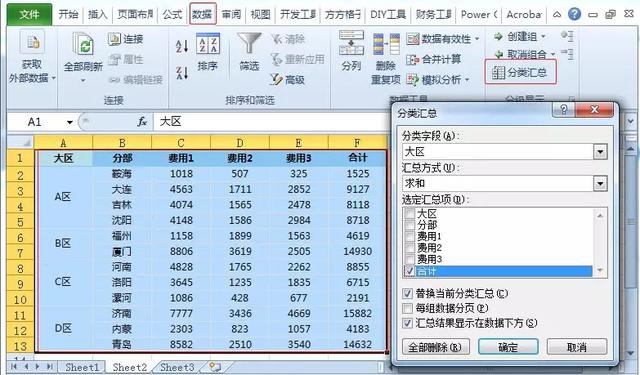This screenshot has width=640, height=375.
Task: Check the 分部 subtotal item
Action: click(x=409, y=225)
